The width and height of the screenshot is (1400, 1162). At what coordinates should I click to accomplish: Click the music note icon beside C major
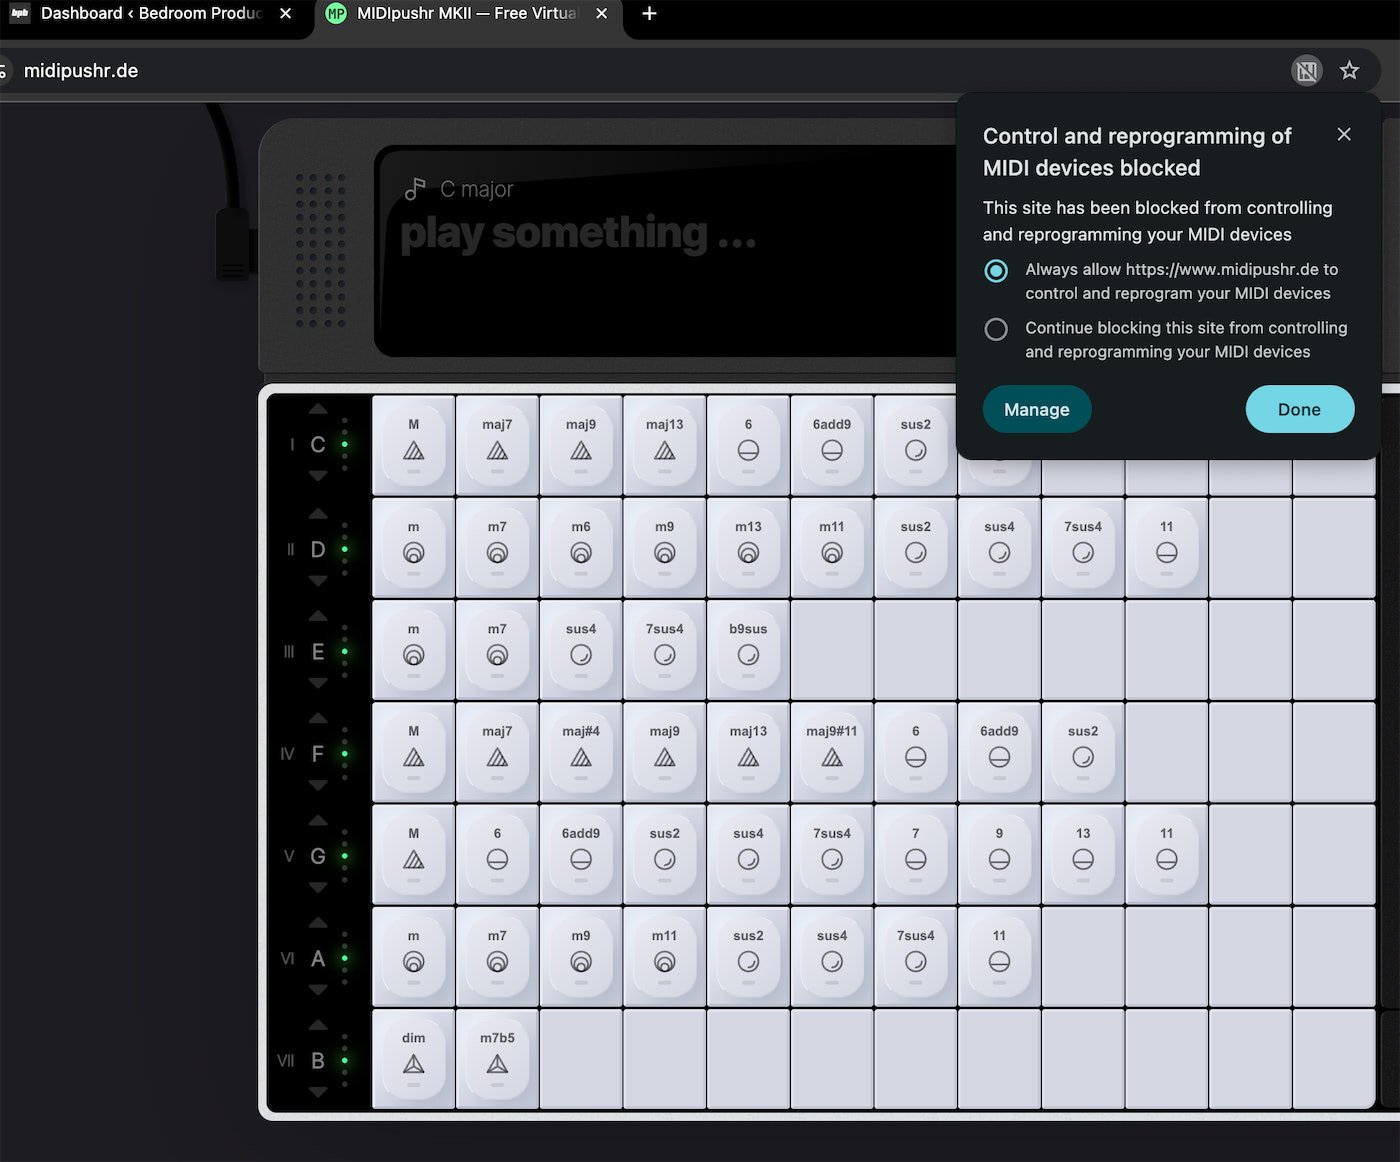pyautogui.click(x=415, y=189)
